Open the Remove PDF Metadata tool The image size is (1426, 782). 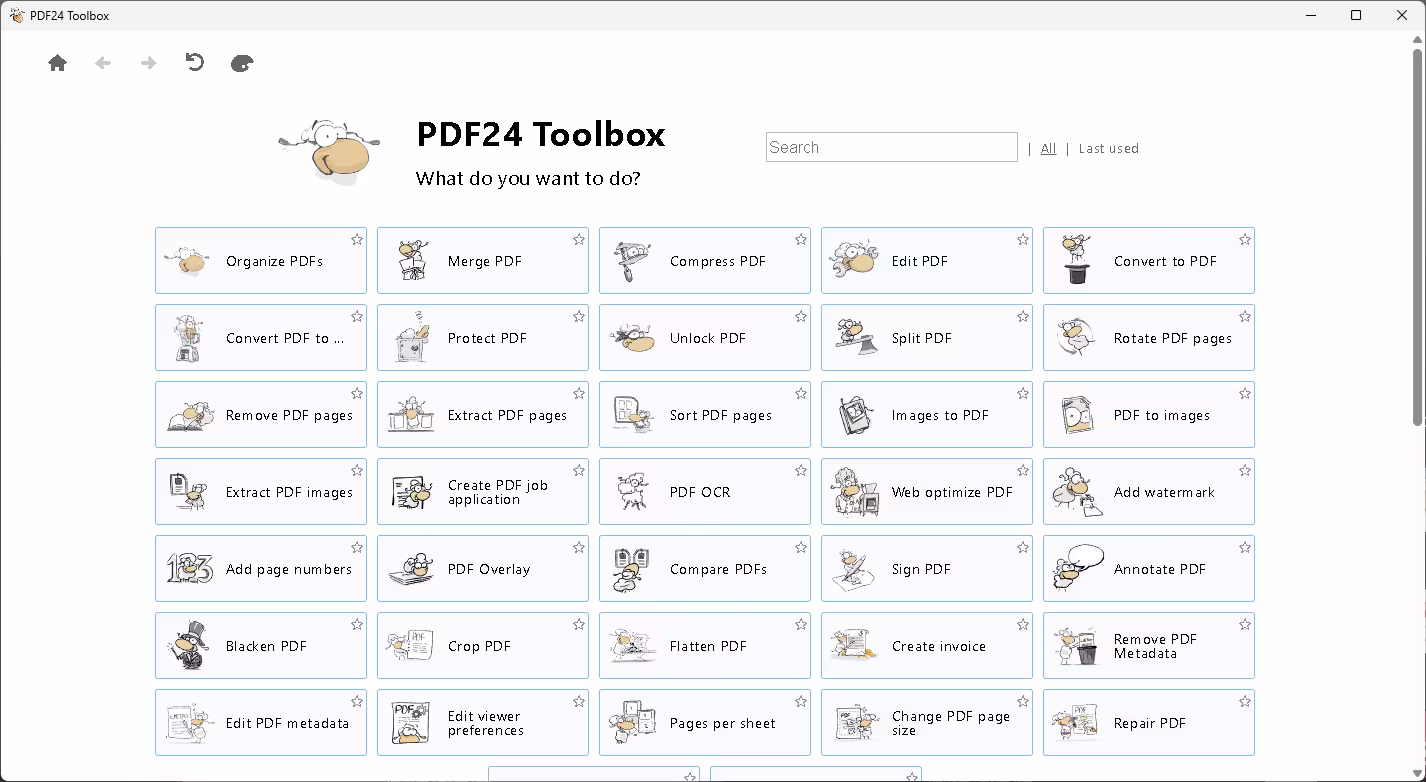(1149, 646)
